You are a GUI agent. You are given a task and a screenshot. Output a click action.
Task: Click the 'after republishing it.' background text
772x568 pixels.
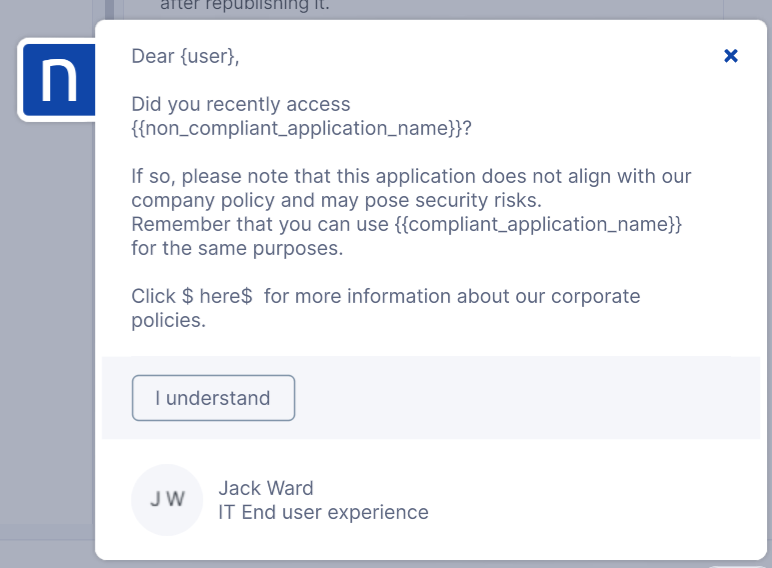point(245,6)
